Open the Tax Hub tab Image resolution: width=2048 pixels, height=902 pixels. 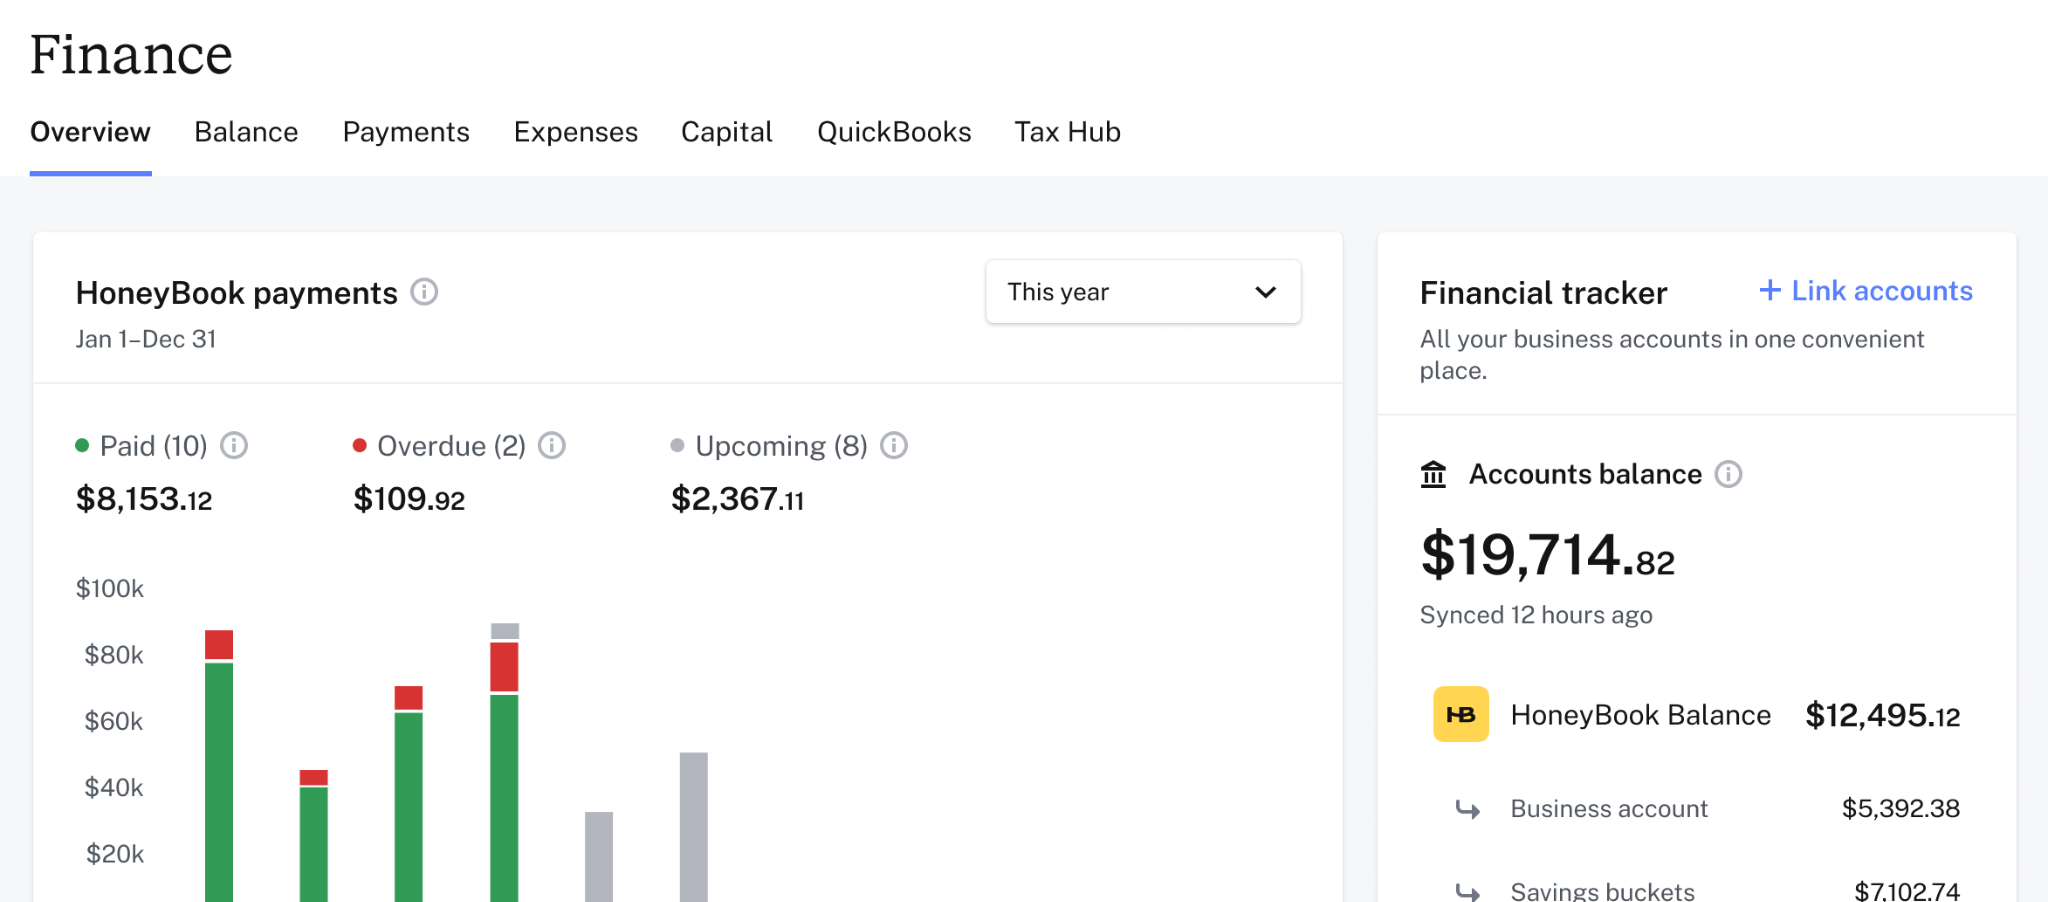pyautogui.click(x=1067, y=132)
